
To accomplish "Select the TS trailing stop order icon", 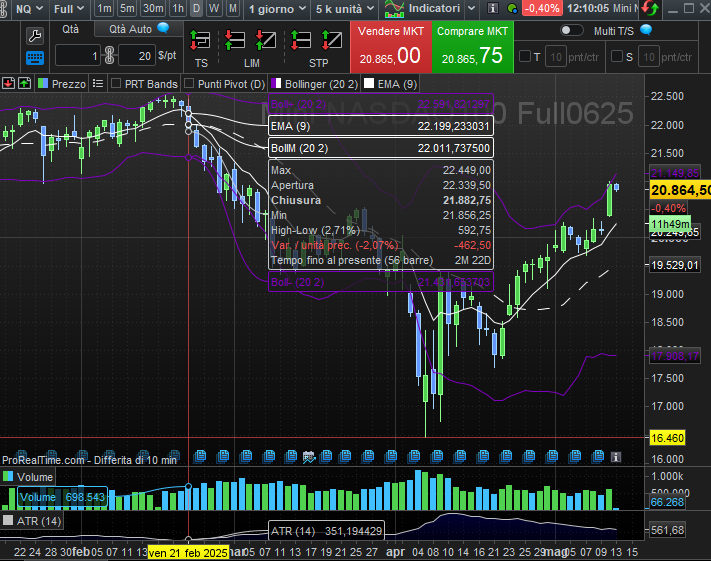I will [201, 42].
